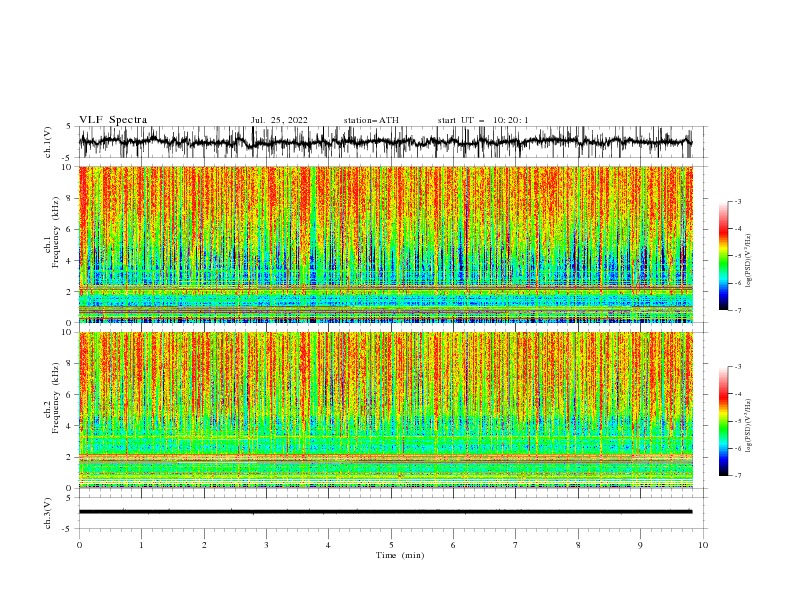Click the "2" tick on time axis

(x=204, y=545)
